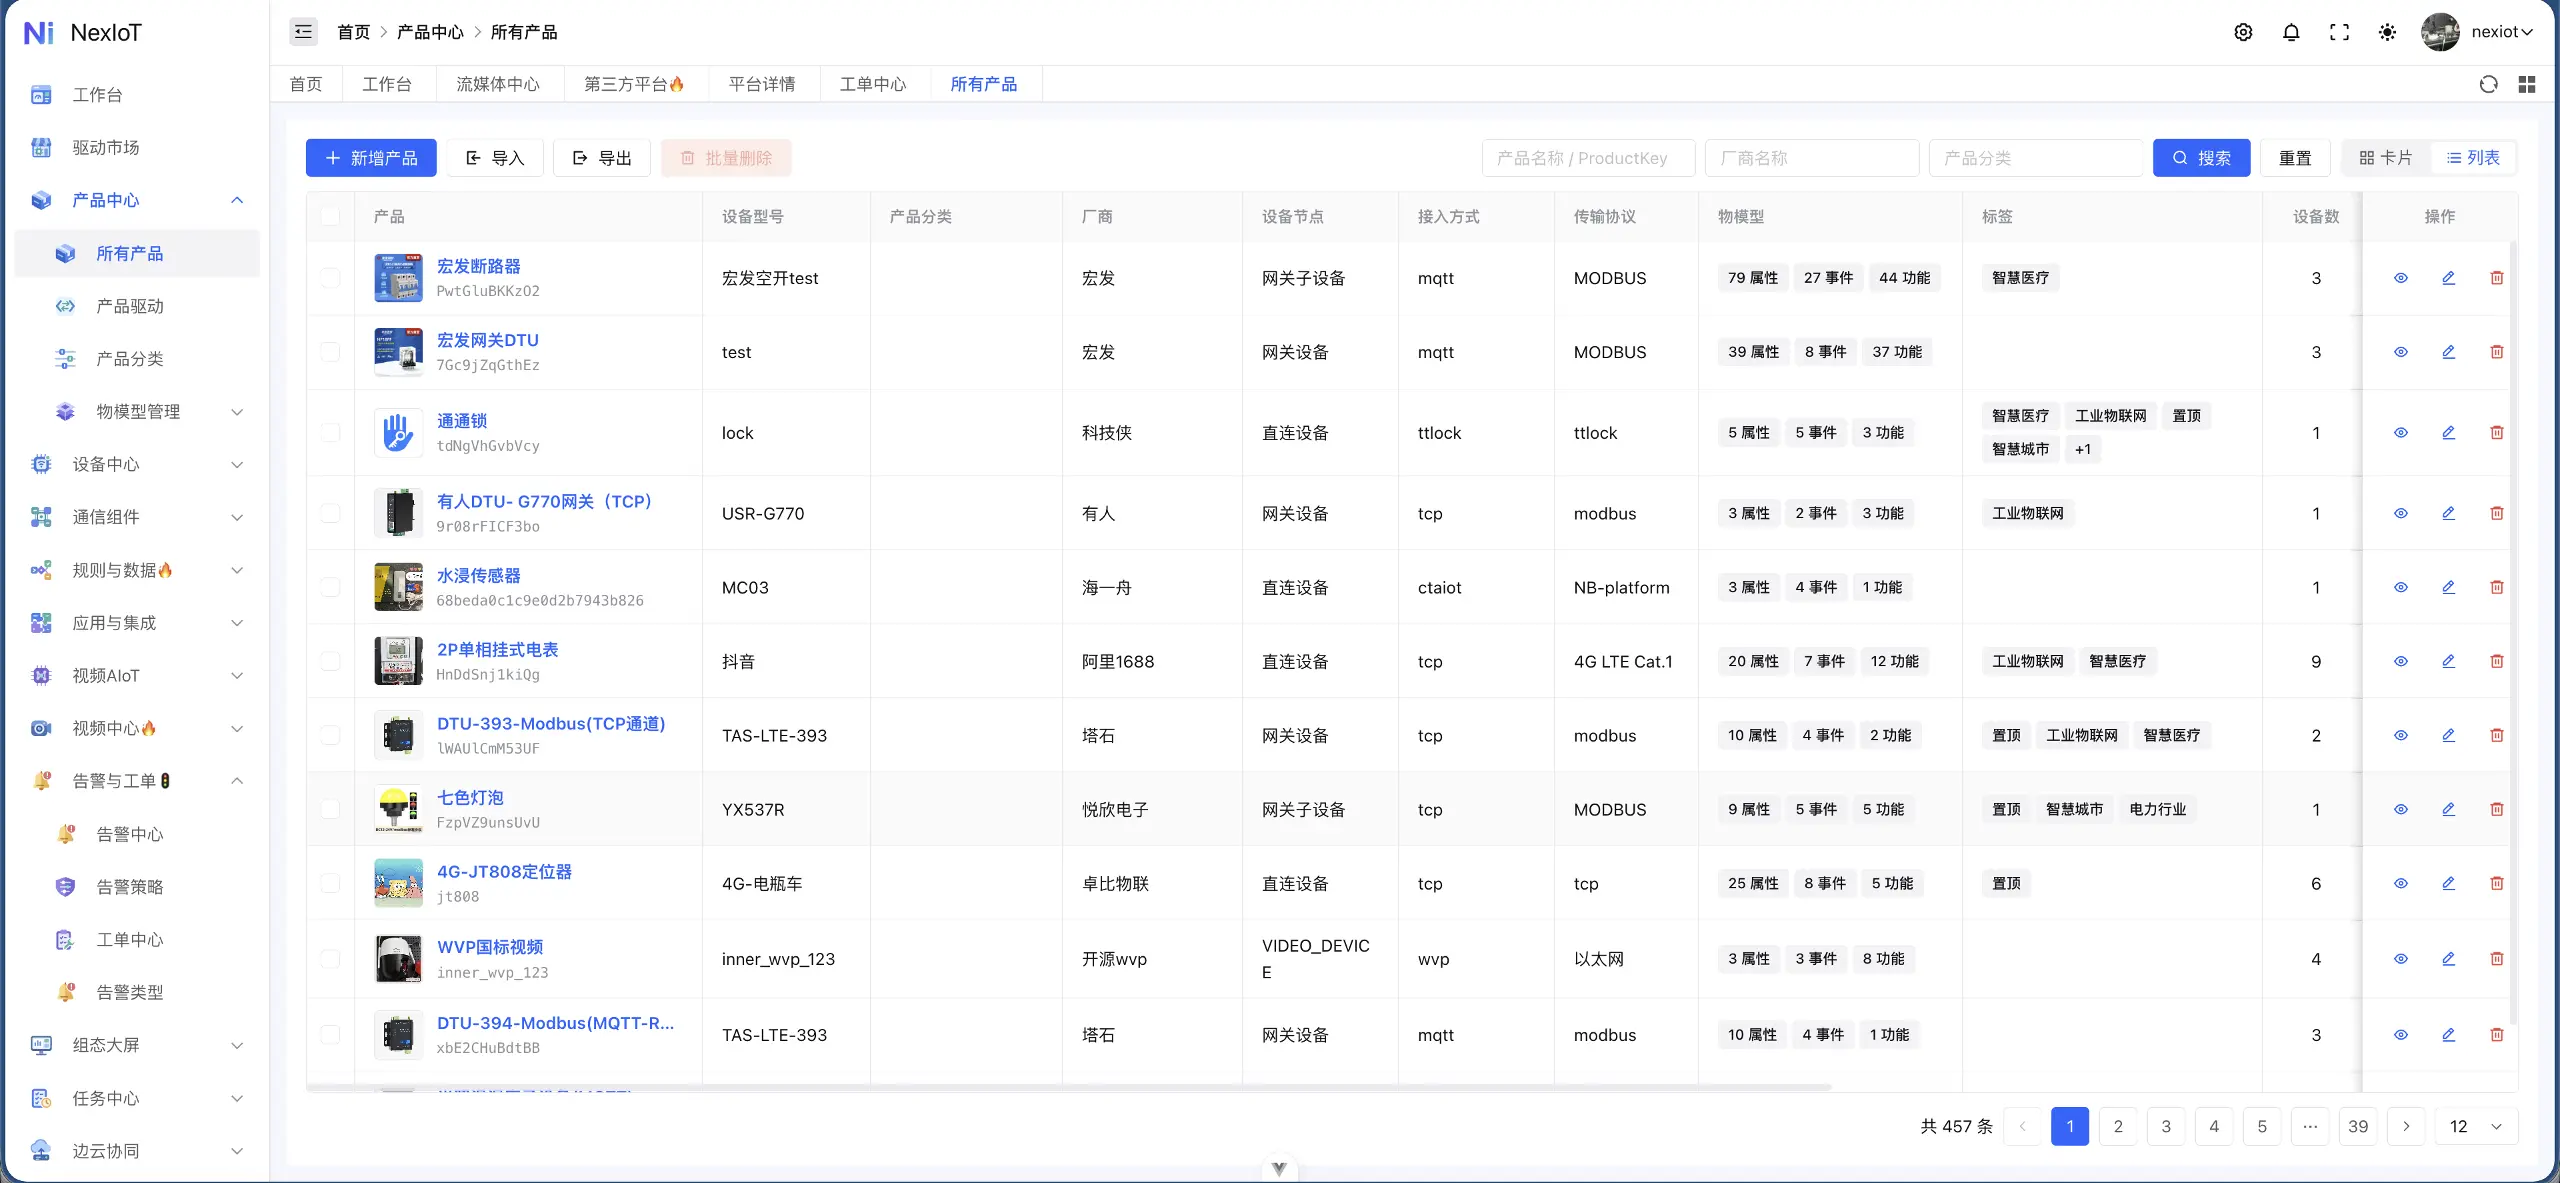
Task: Select all rows with header checkbox
Action: 330,217
